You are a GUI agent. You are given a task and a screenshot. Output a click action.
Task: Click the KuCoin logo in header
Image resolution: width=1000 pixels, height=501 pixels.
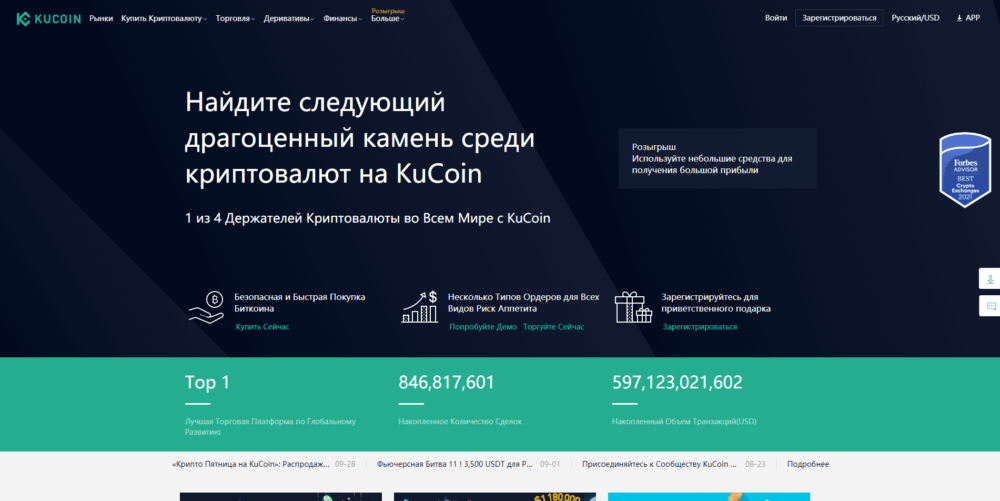click(47, 18)
